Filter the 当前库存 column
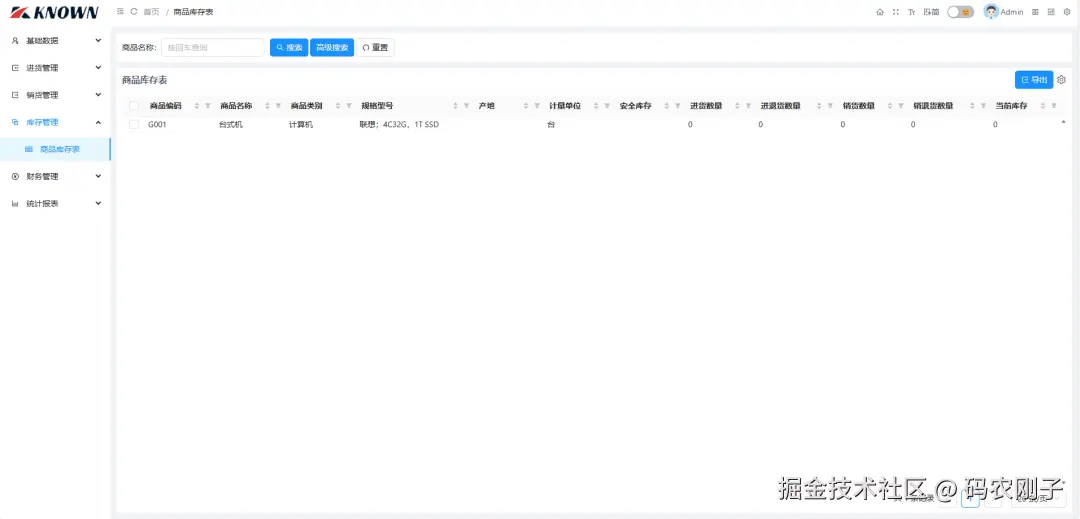Viewport: 1080px width, 519px height. click(x=1054, y=106)
